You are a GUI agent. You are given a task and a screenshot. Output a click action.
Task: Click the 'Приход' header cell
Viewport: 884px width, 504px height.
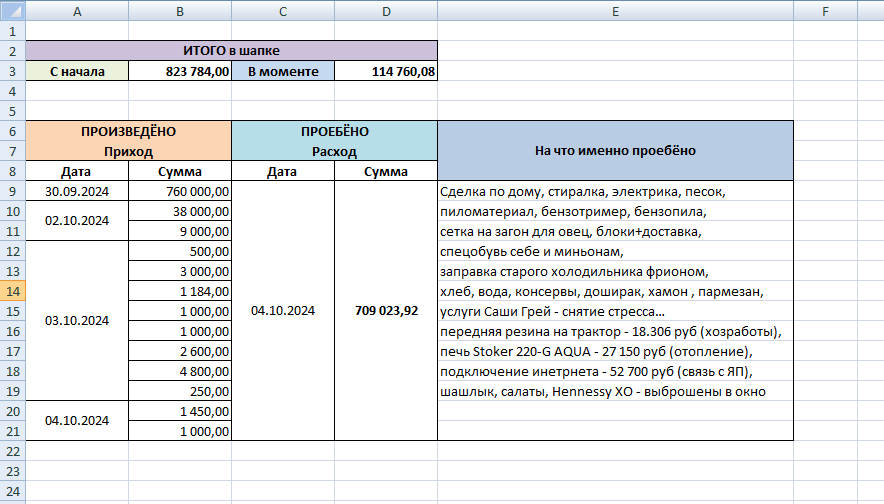pos(129,151)
